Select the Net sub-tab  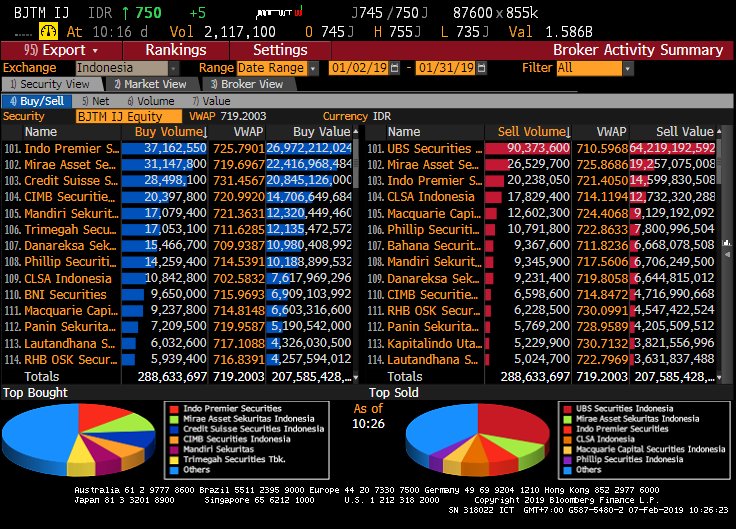tap(96, 101)
